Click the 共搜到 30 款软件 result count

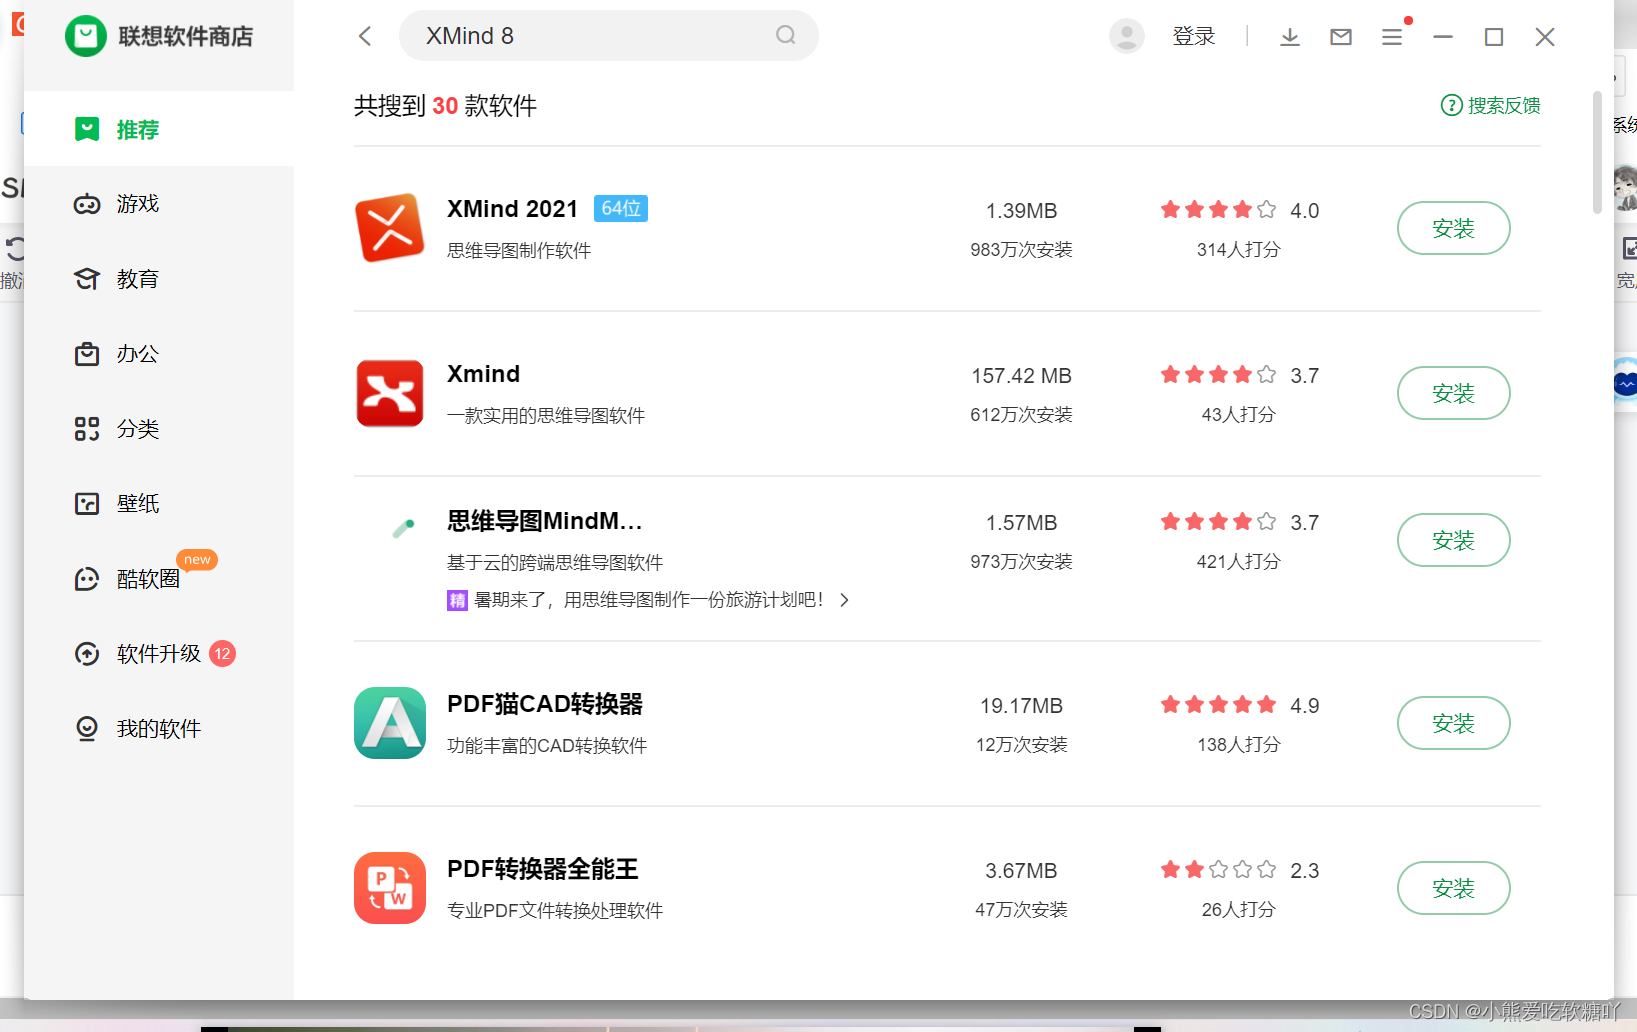(445, 106)
